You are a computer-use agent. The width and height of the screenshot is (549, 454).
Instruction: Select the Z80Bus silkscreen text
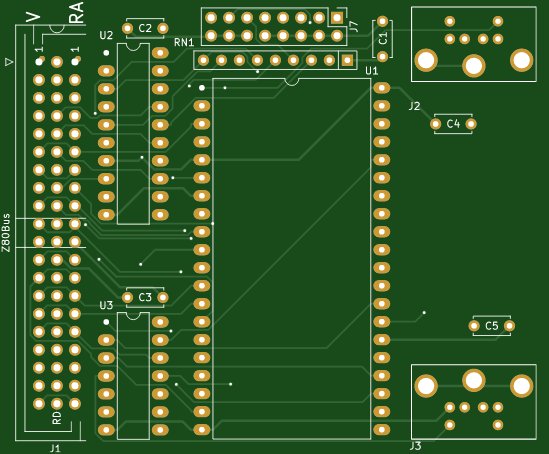click(6, 233)
